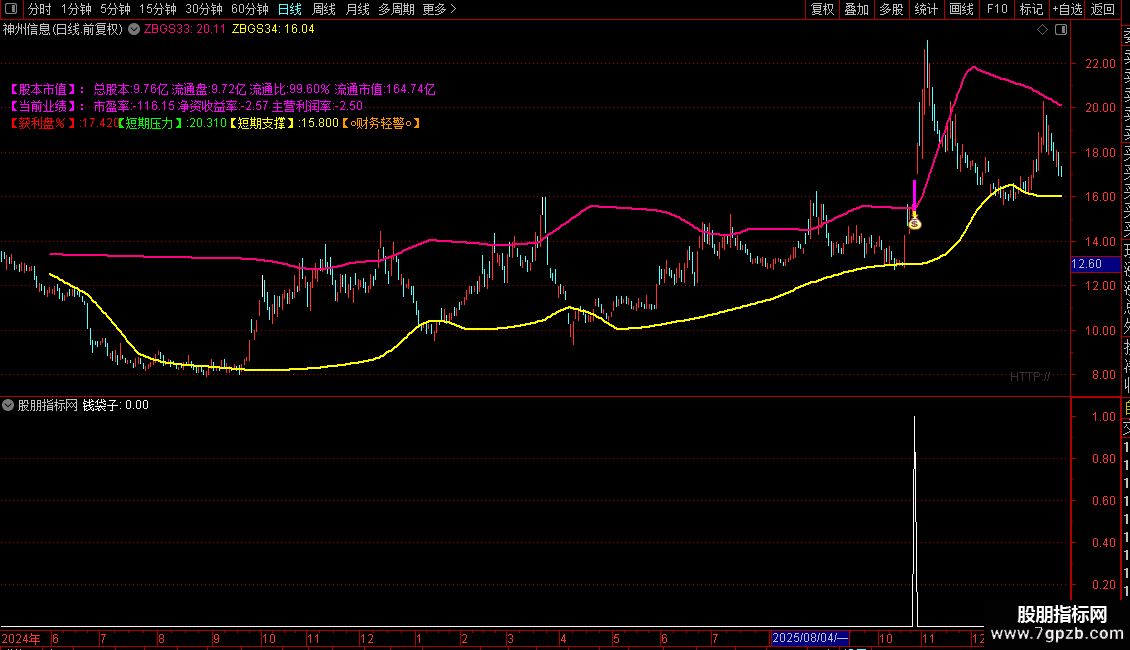Click the ZBGS33: 20.11 indicator value

[x=184, y=29]
